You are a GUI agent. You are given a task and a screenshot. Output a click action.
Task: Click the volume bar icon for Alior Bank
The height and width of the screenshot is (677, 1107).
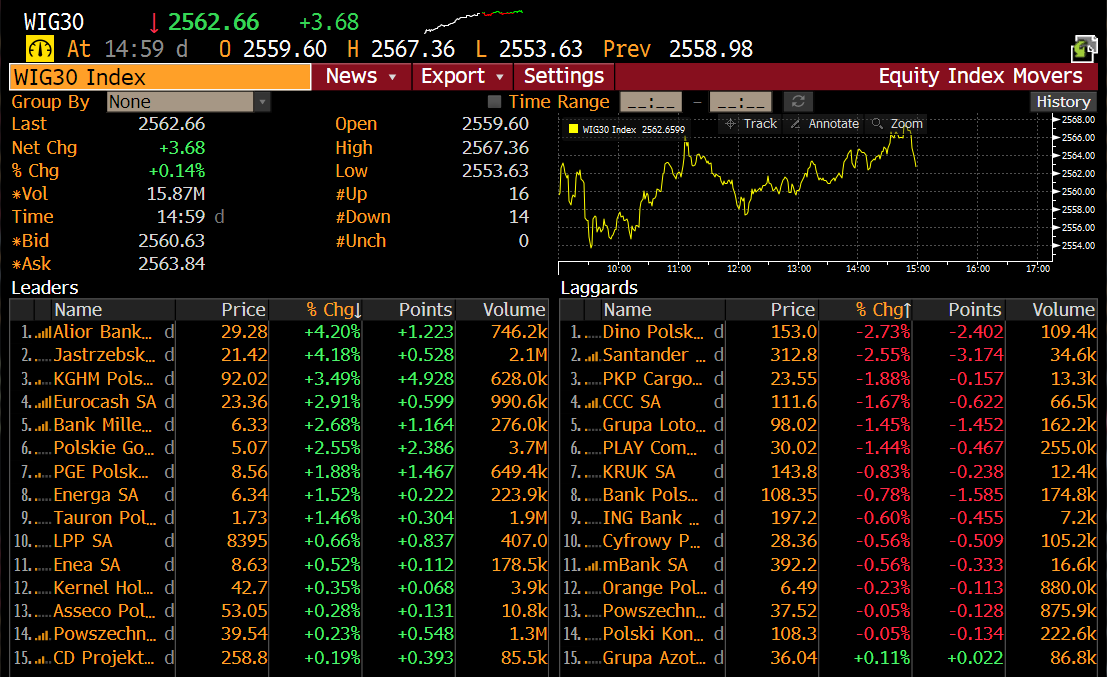click(43, 332)
